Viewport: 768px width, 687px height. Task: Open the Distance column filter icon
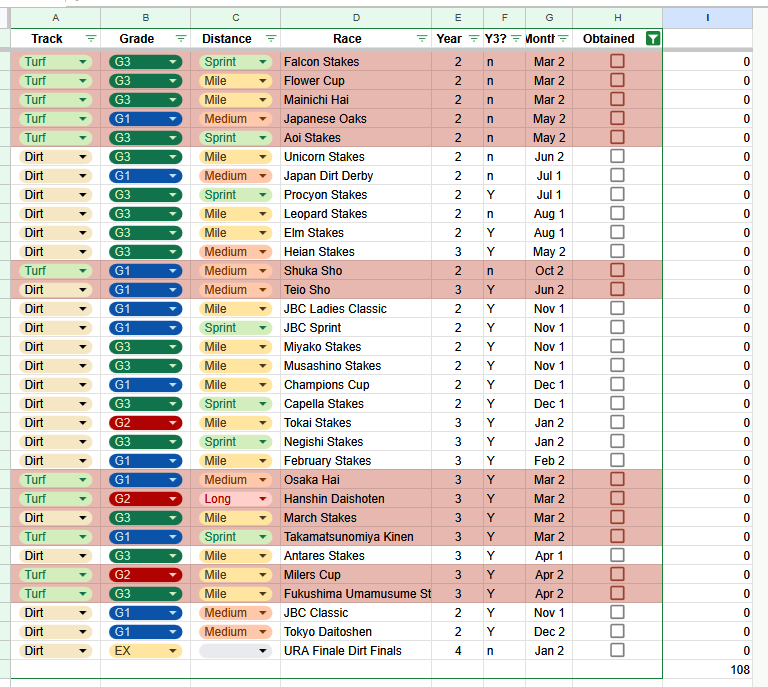coord(271,39)
